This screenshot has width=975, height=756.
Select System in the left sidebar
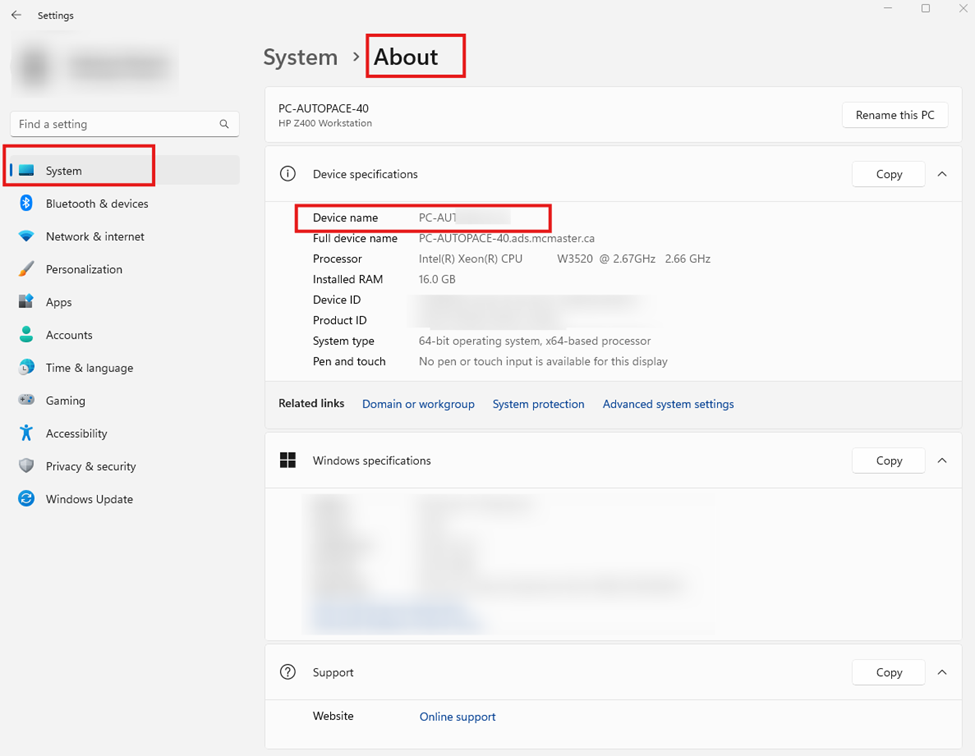[64, 171]
